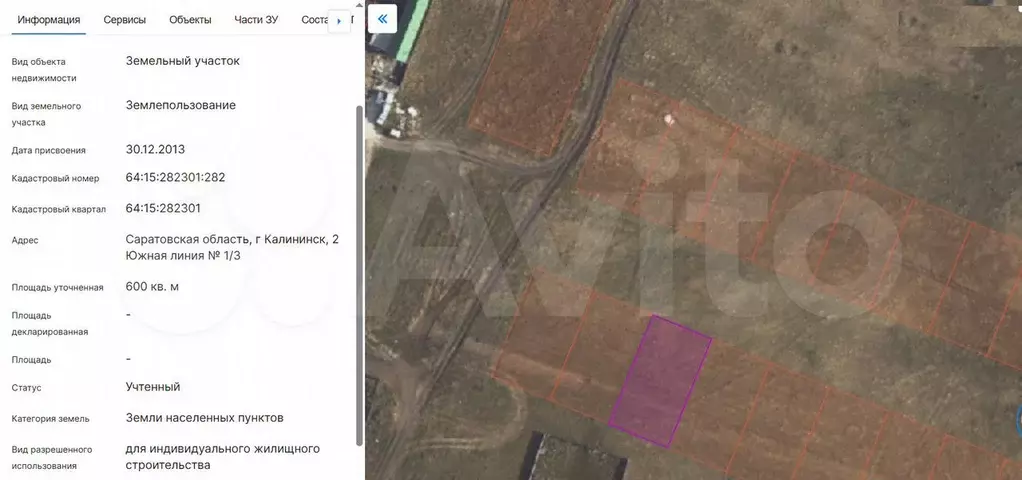This screenshot has width=1022, height=480.
Task: Click the area value 600 кв. м
Action: point(152,287)
